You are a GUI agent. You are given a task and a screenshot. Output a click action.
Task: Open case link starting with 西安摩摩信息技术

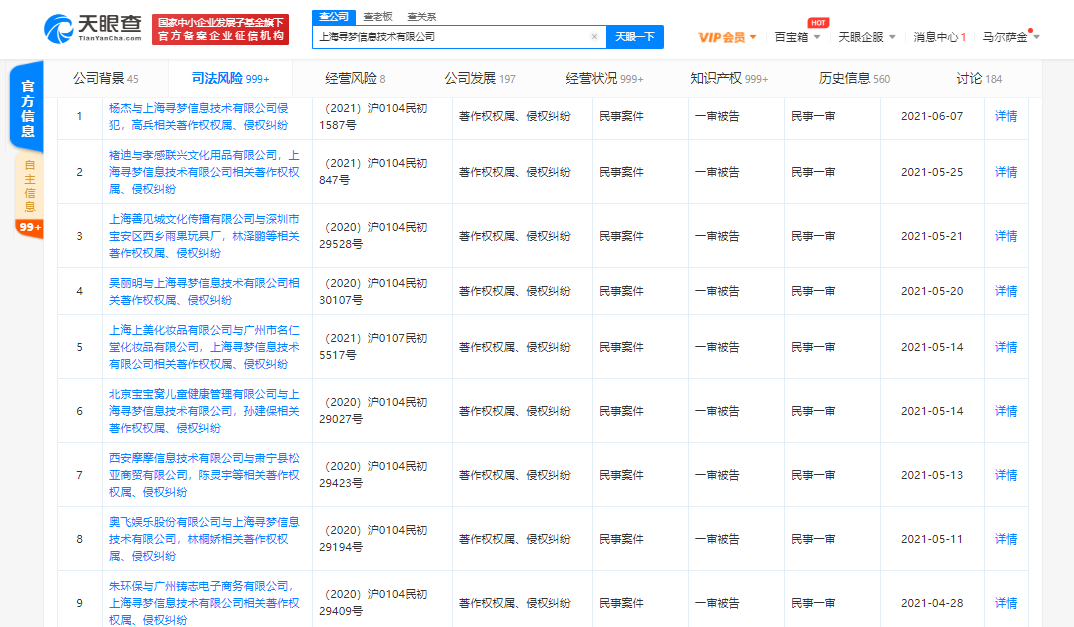pos(204,475)
